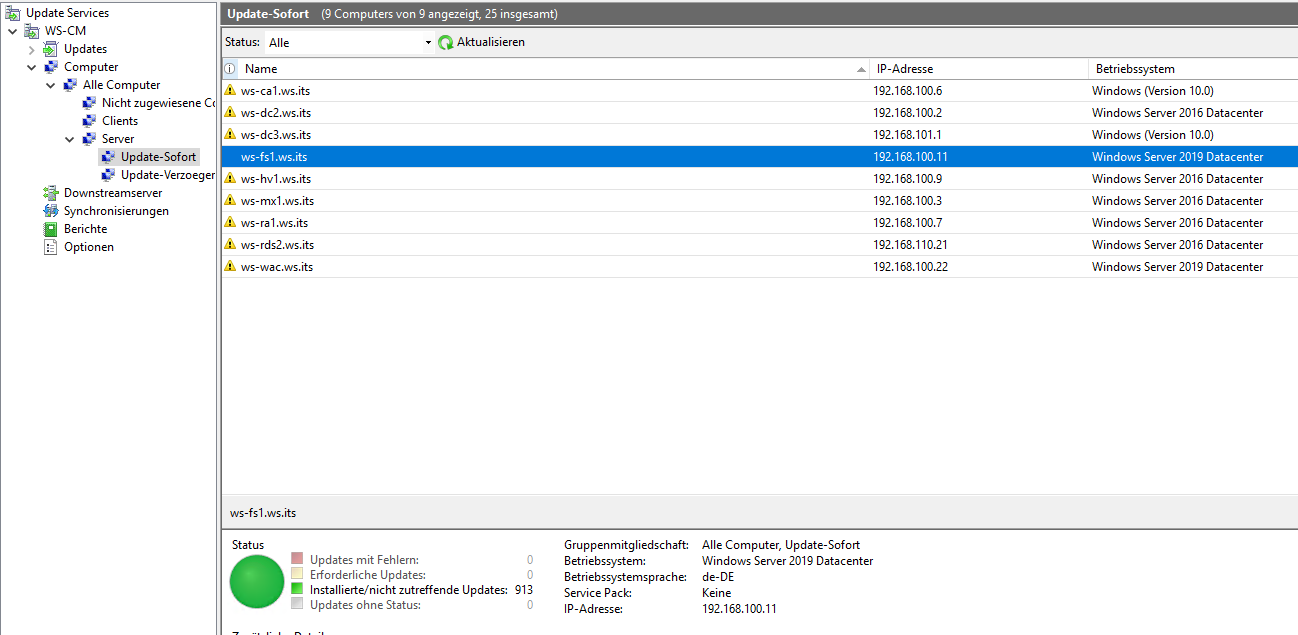Select Update-Verzoegert in the tree
This screenshot has height=635, width=1298.
(x=168, y=175)
